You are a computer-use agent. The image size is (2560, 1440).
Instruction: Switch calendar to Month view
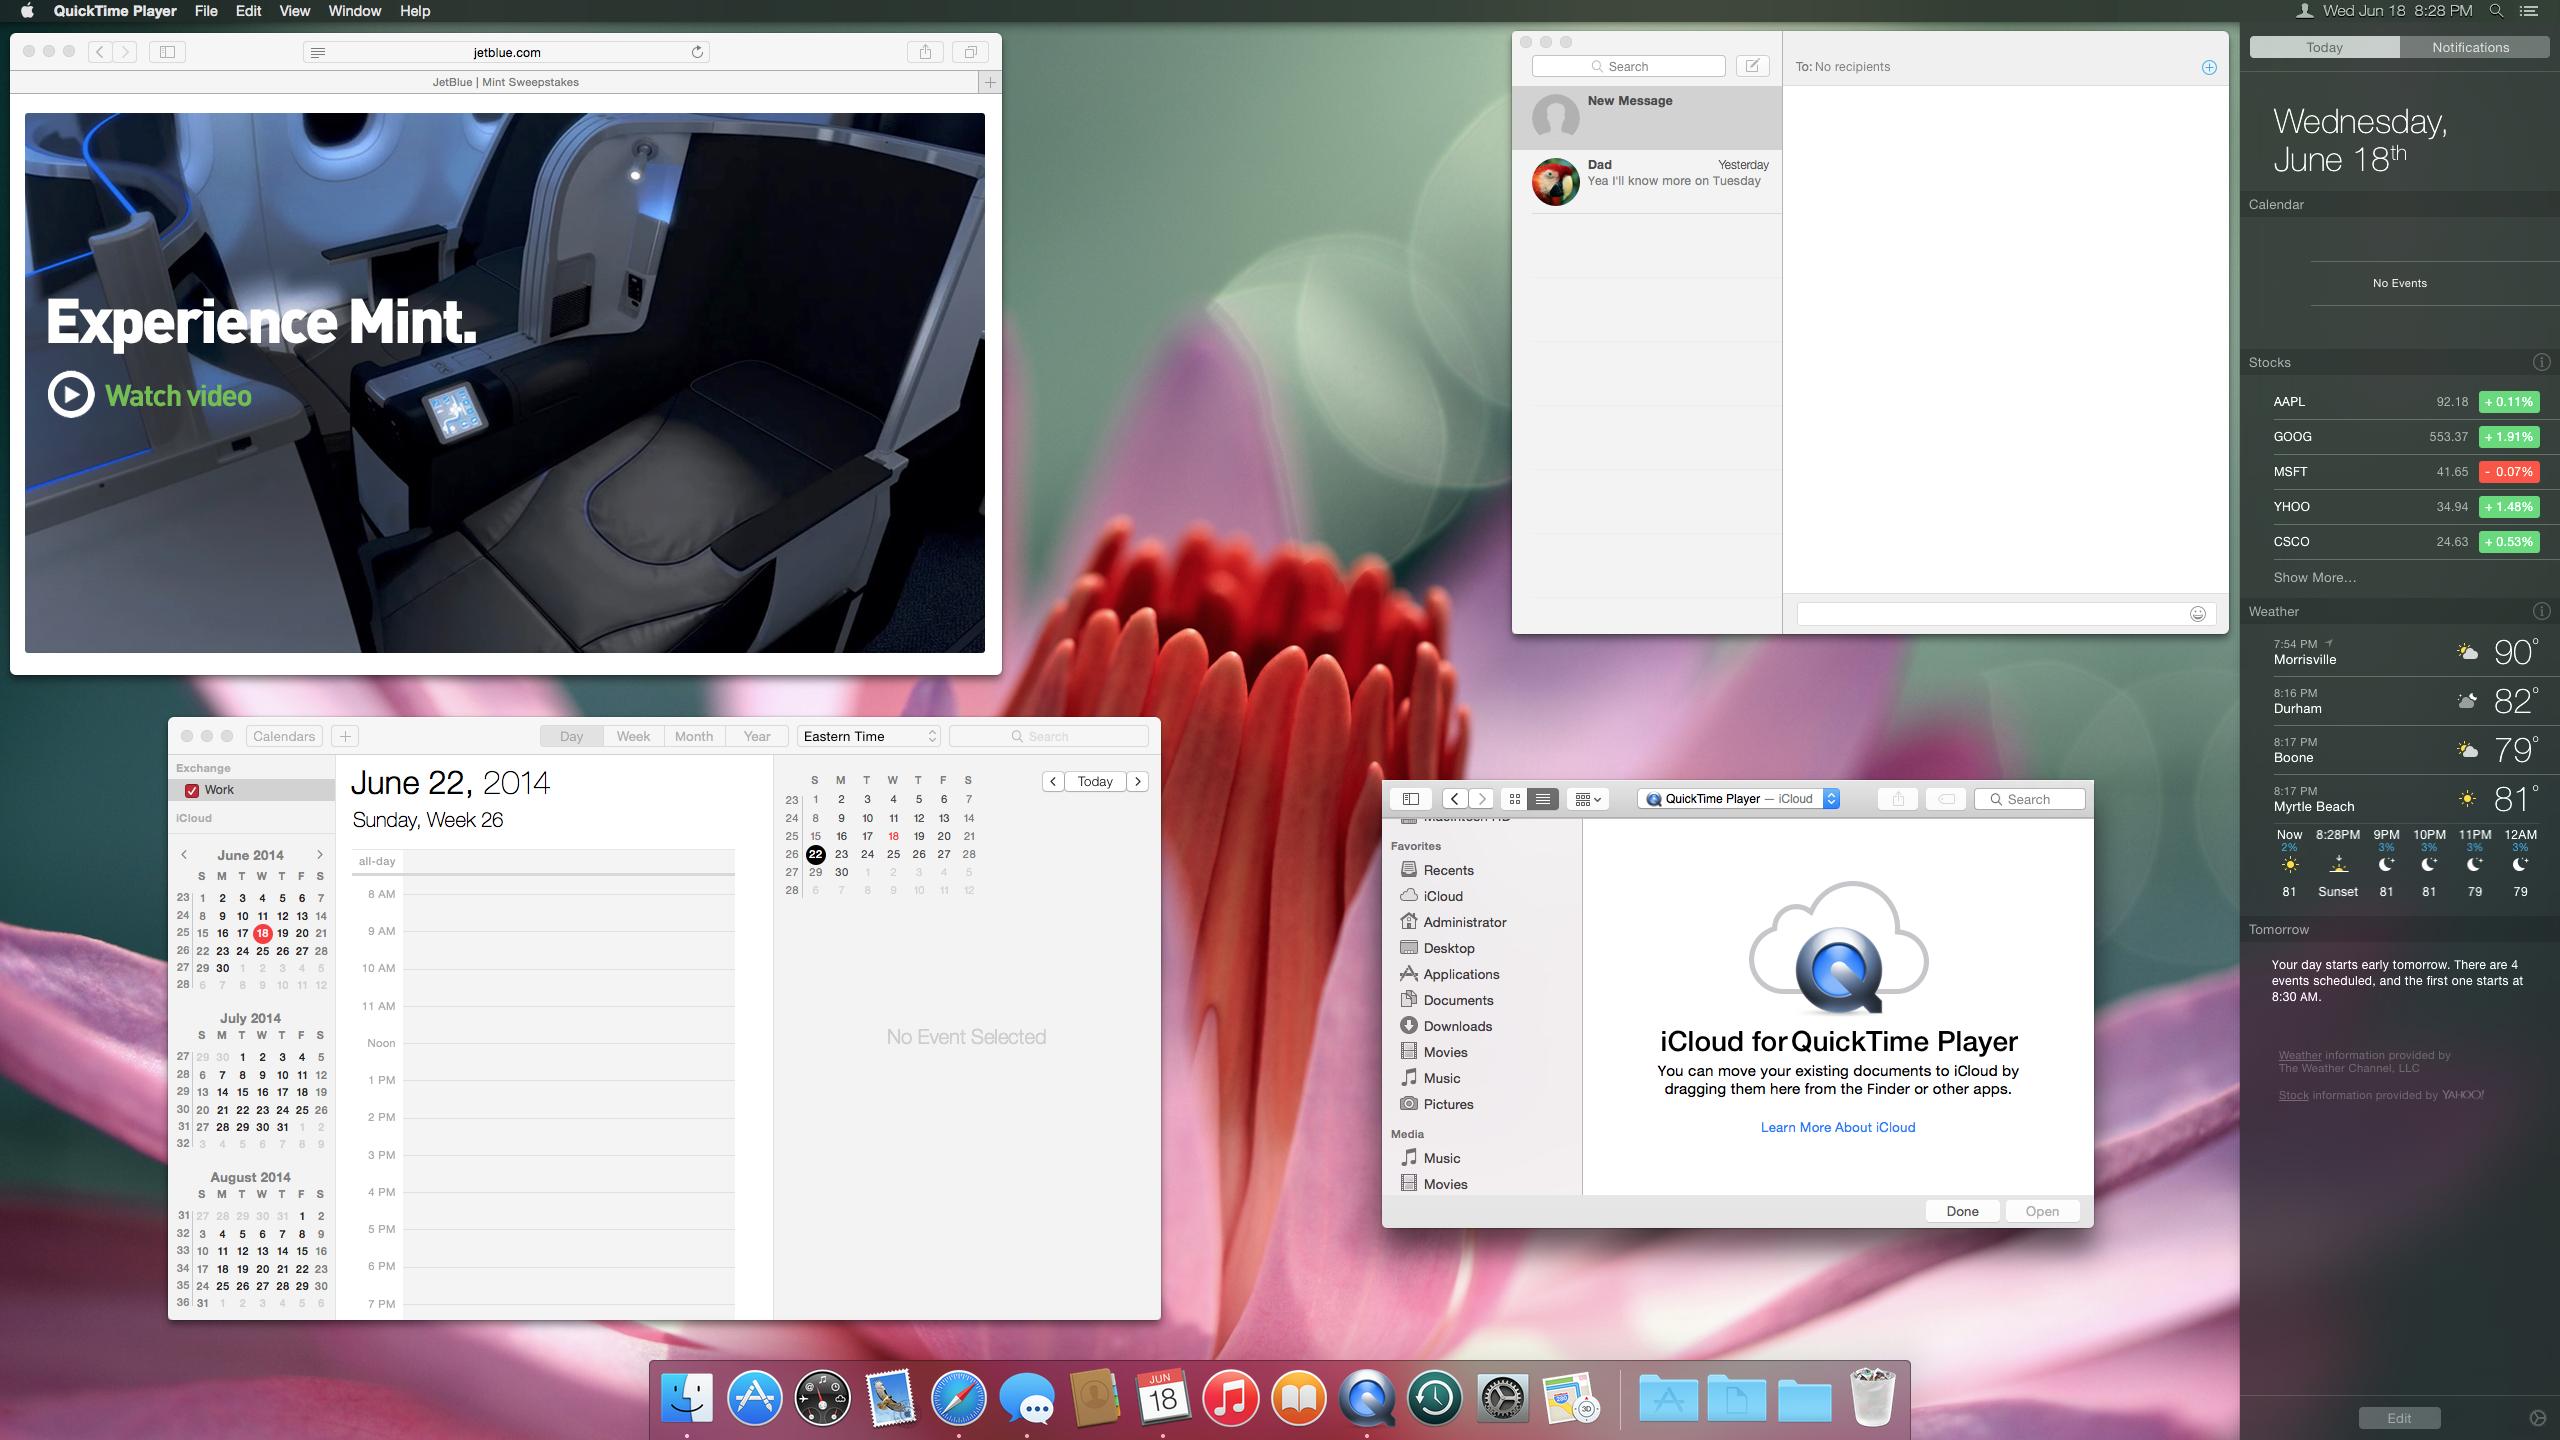pos(693,736)
